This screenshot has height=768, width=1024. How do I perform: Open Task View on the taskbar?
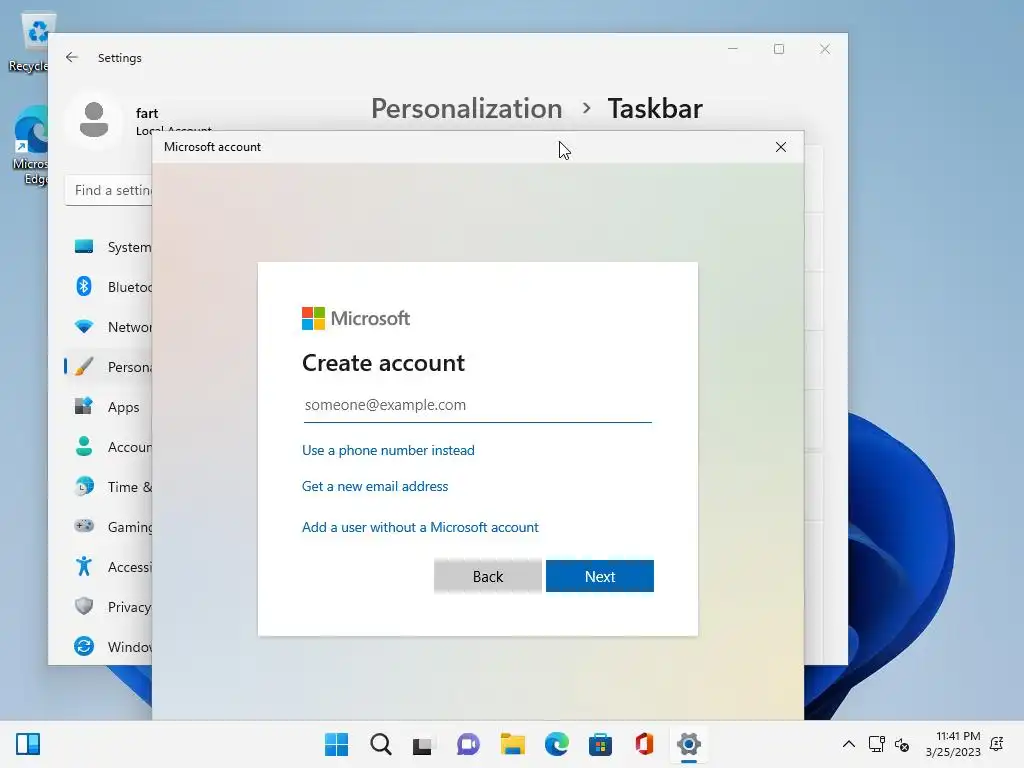423,744
